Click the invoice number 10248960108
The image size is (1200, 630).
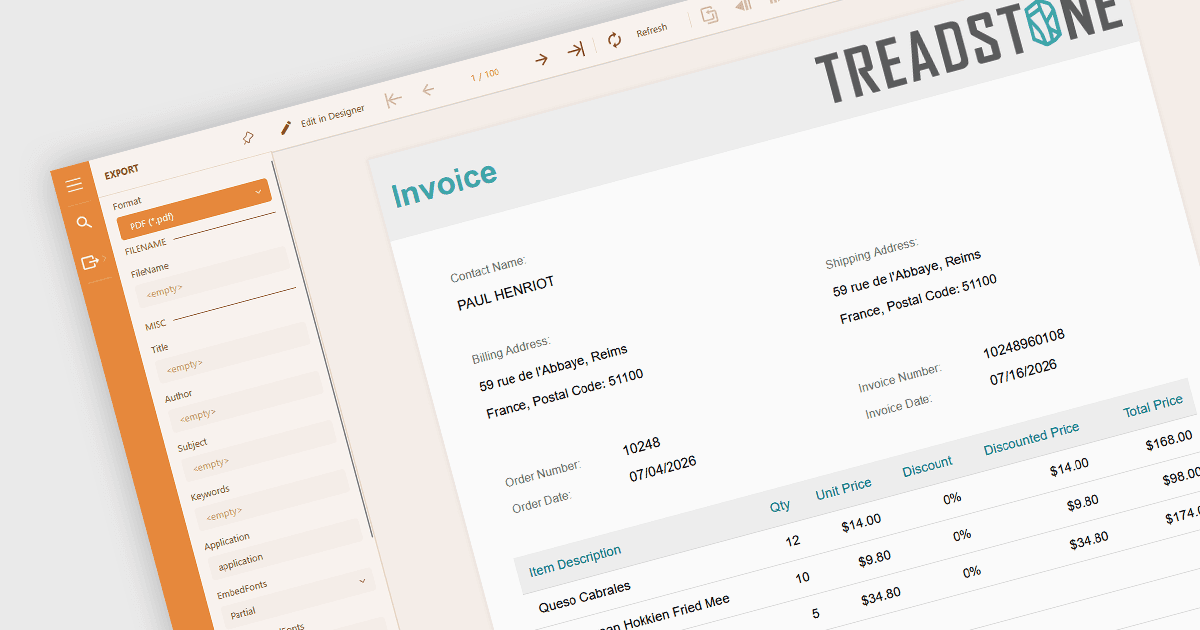coord(1024,343)
